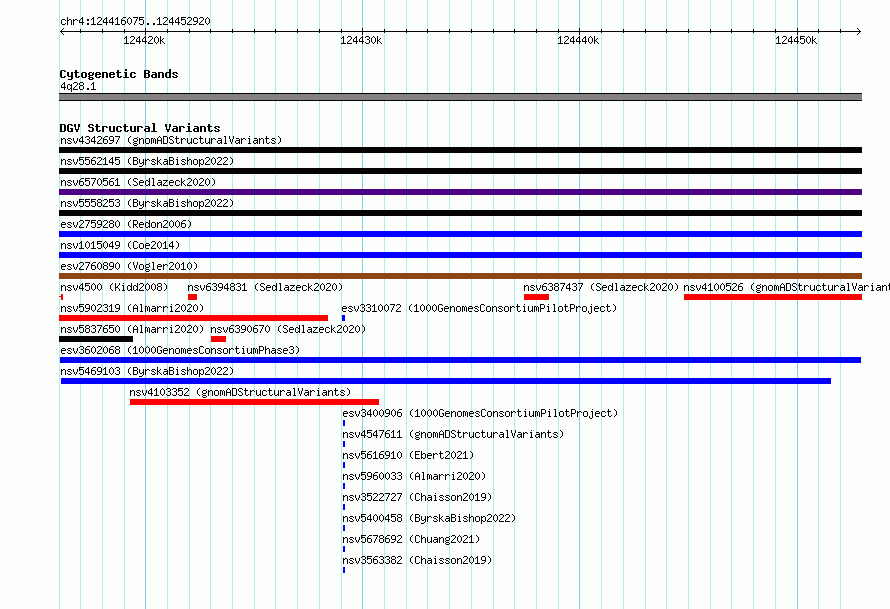Click the nsv6390670 Sedlazeck2020 label
Image resolution: width=890 pixels, height=609 pixels.
(288, 329)
